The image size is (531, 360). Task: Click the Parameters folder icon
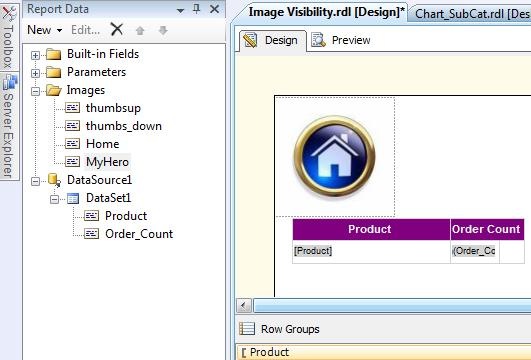[54, 72]
